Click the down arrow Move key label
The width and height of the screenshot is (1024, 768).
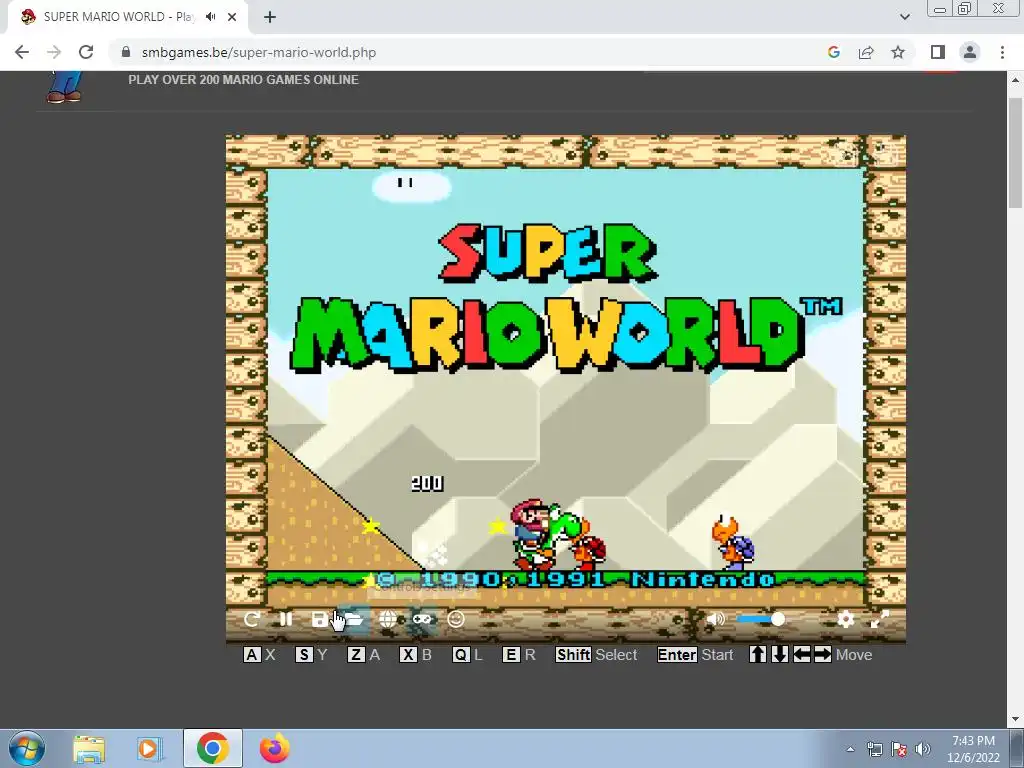coord(779,654)
